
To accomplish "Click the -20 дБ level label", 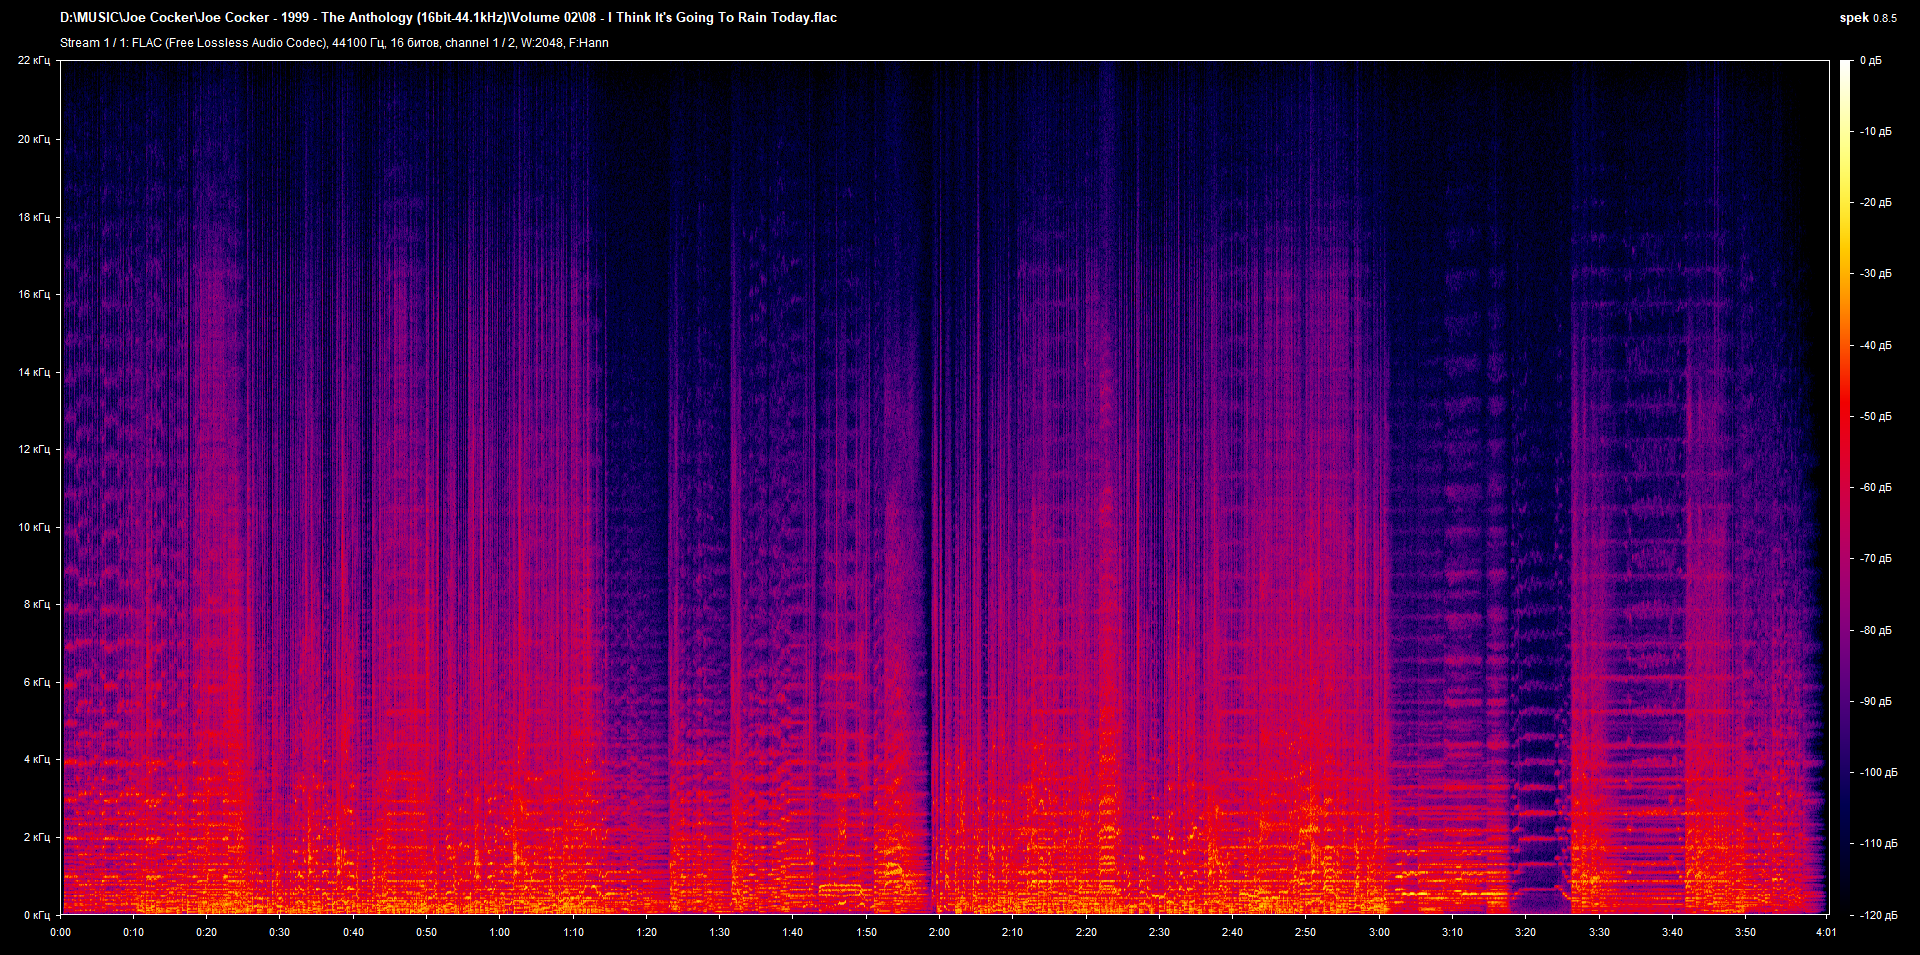I will pos(1874,203).
